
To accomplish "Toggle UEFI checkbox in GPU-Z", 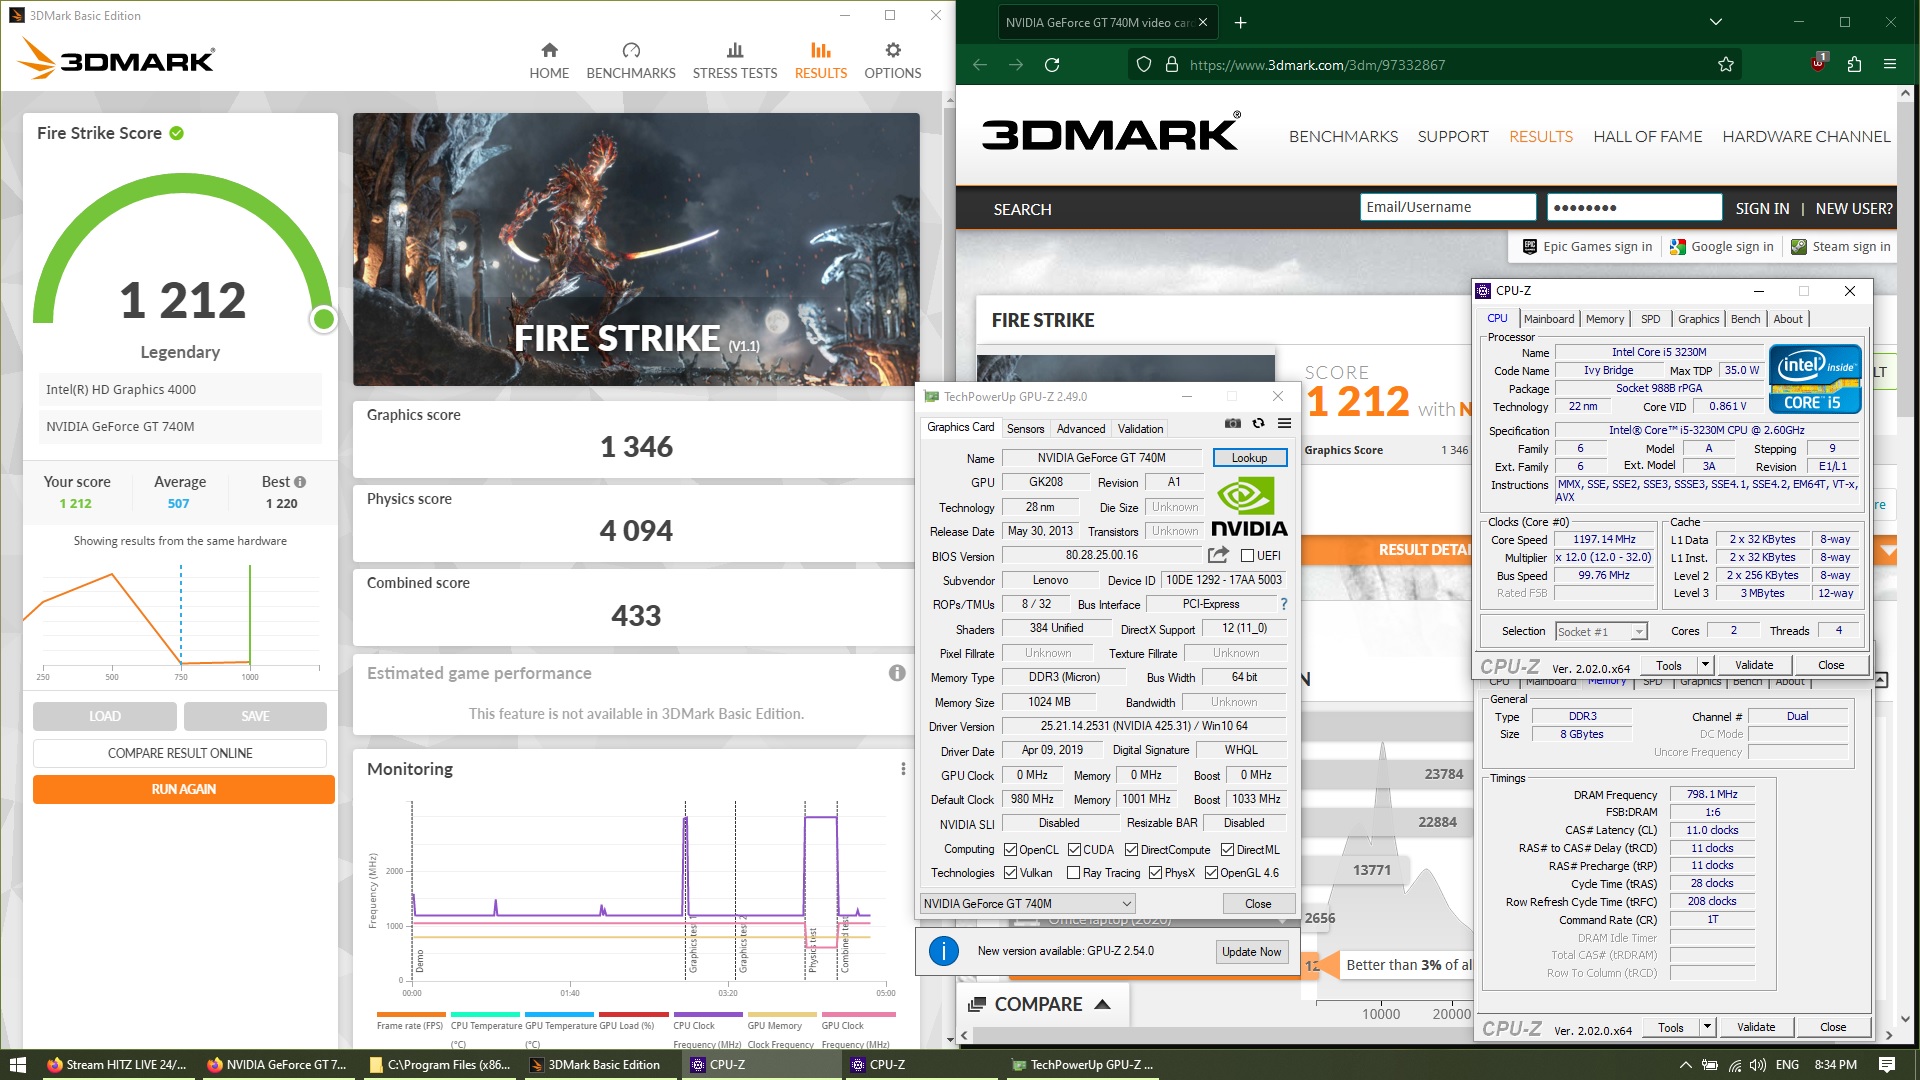I will [x=1247, y=556].
